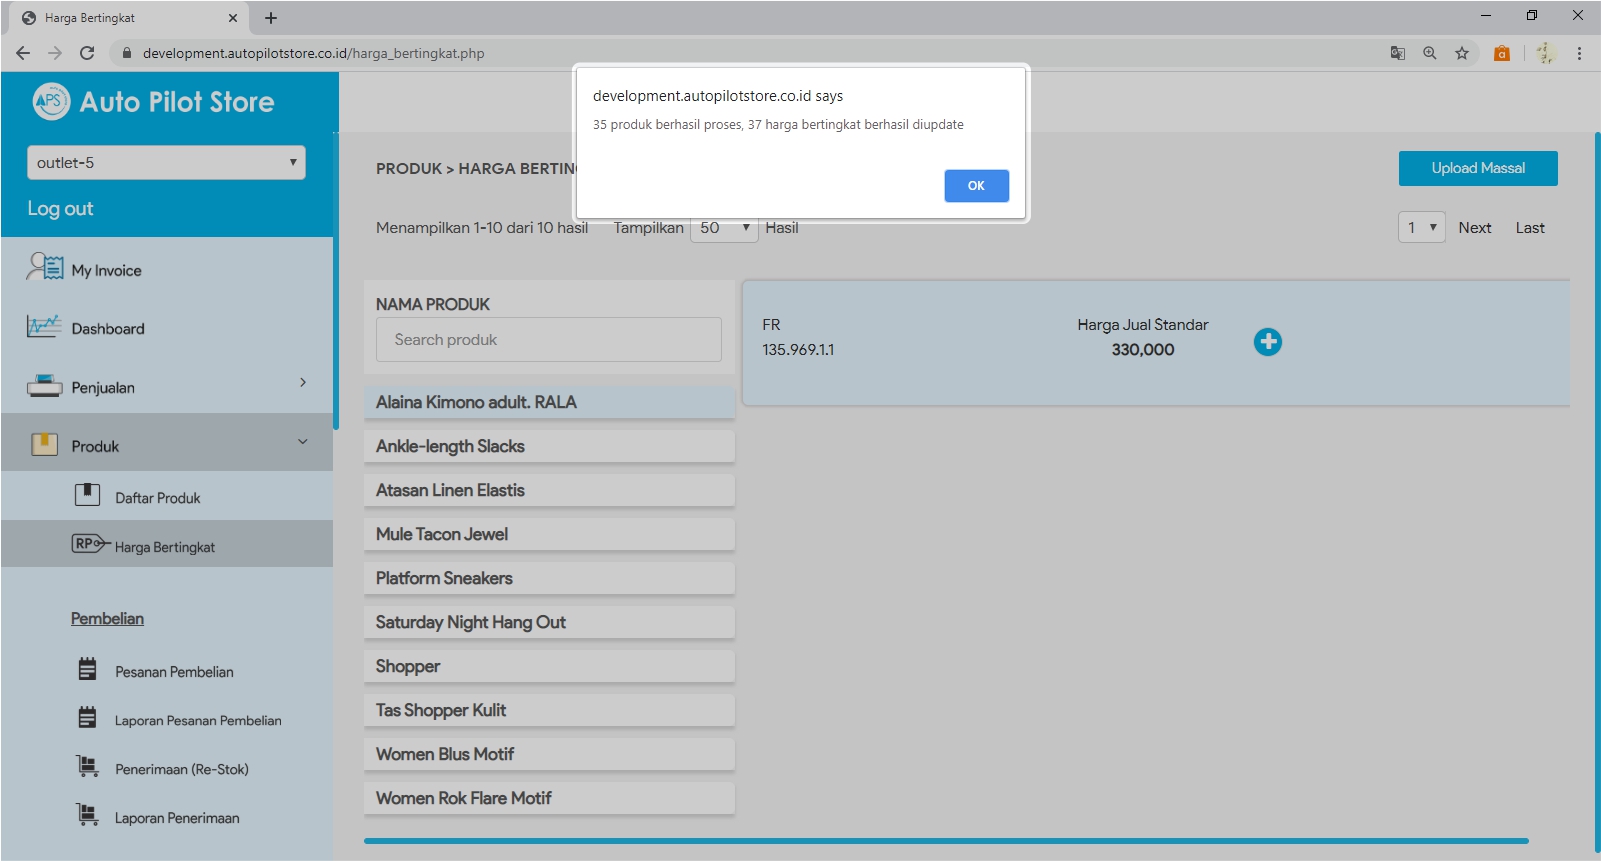Collapse the Produk menu section
The image size is (1601, 861).
(x=303, y=442)
